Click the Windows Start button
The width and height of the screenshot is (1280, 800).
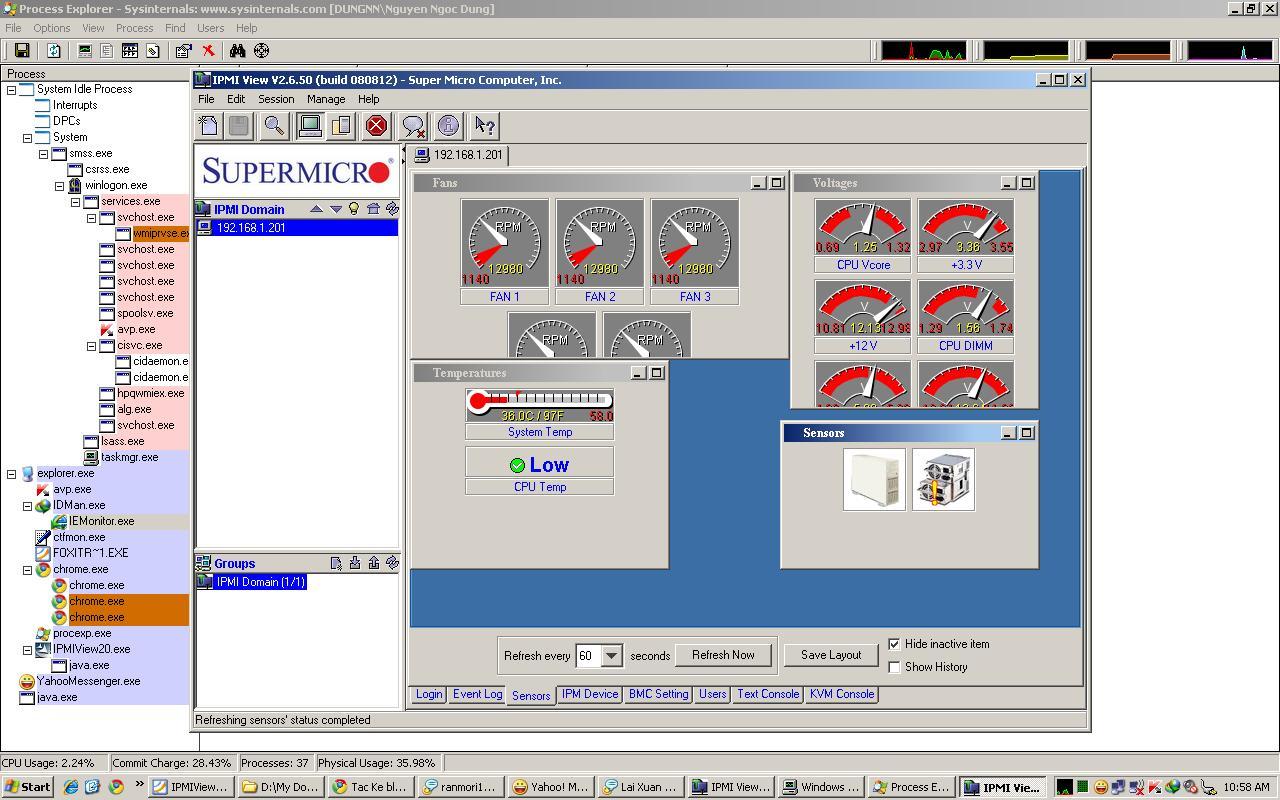[28, 787]
